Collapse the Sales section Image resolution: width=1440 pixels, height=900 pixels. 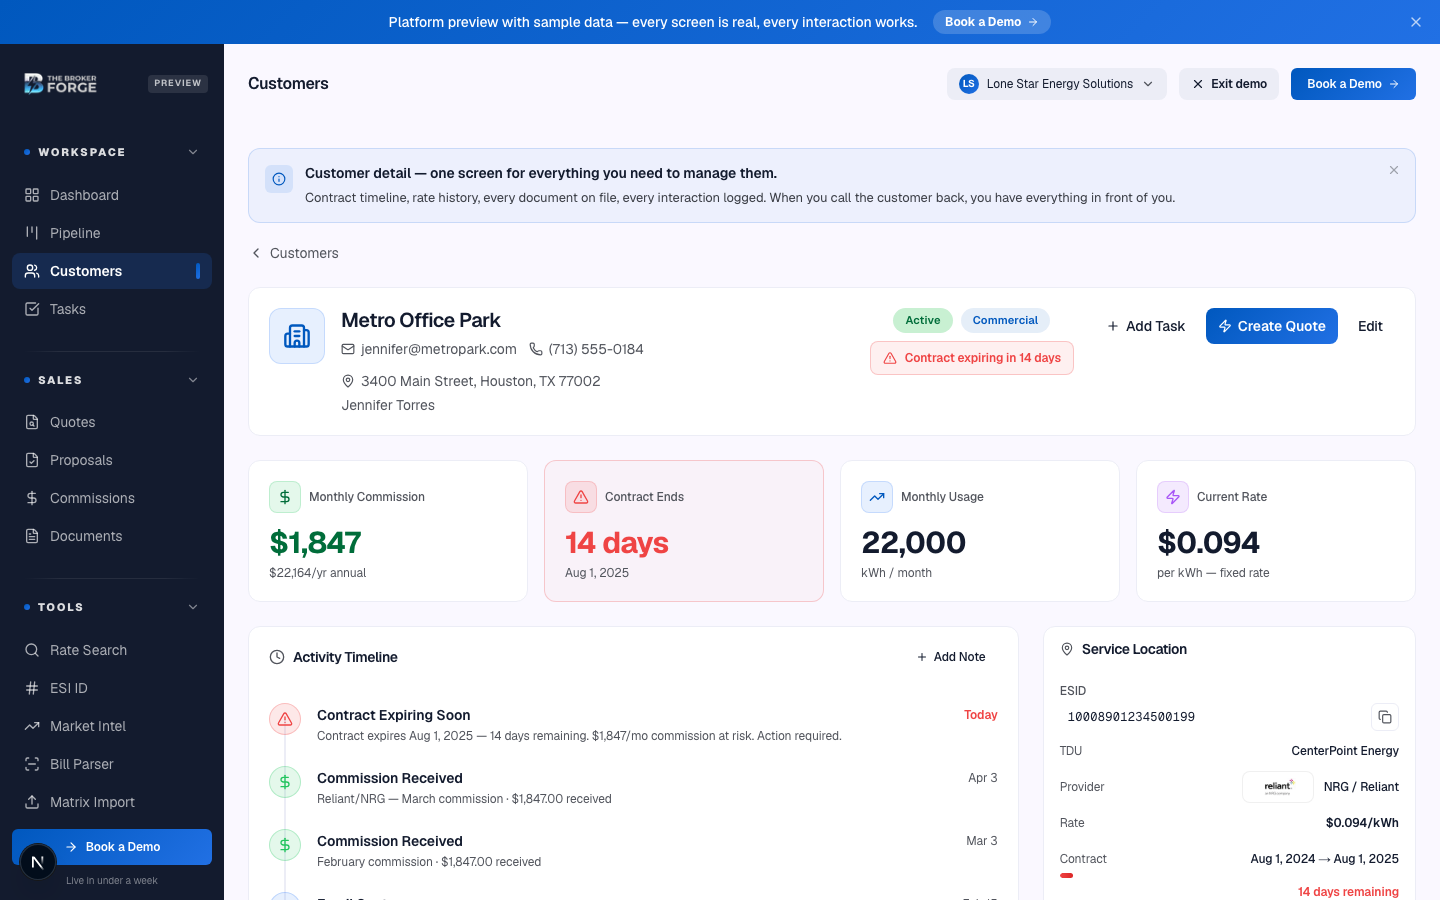point(193,380)
